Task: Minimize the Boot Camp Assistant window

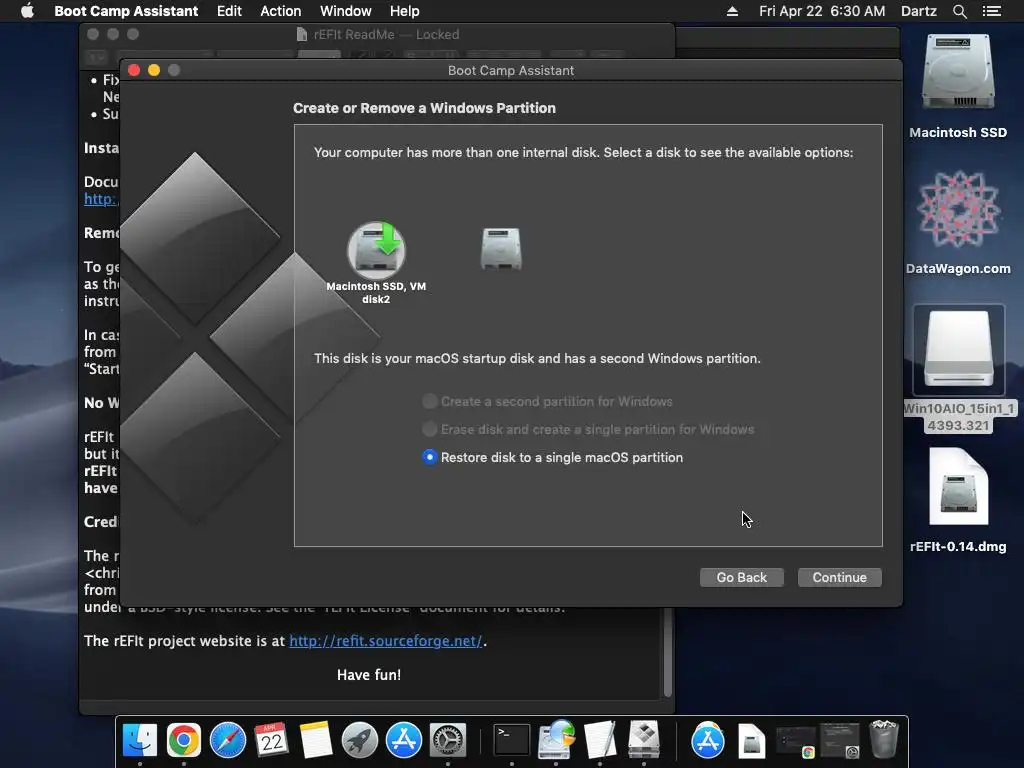Action: click(154, 70)
